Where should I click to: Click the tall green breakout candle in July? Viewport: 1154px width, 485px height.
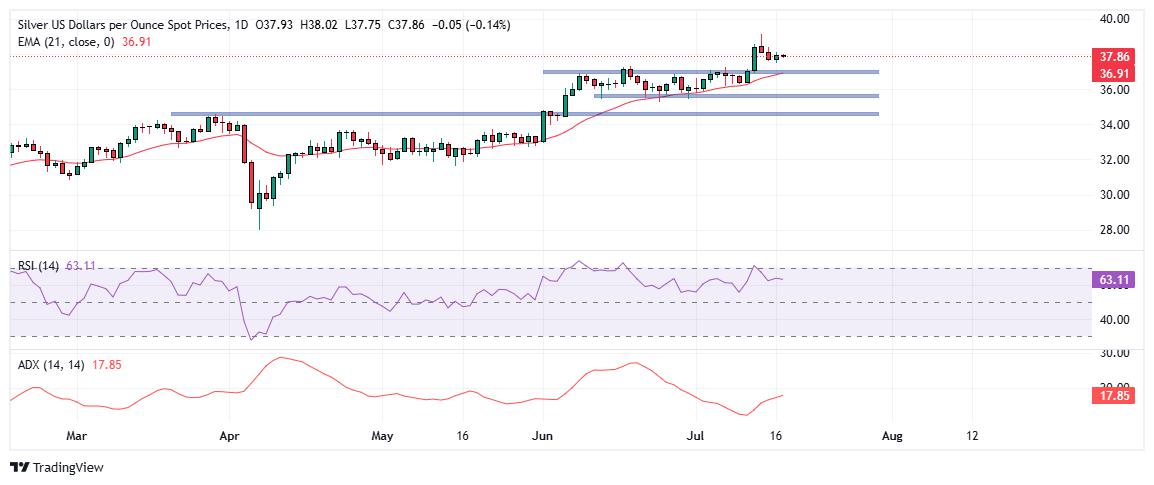[754, 58]
